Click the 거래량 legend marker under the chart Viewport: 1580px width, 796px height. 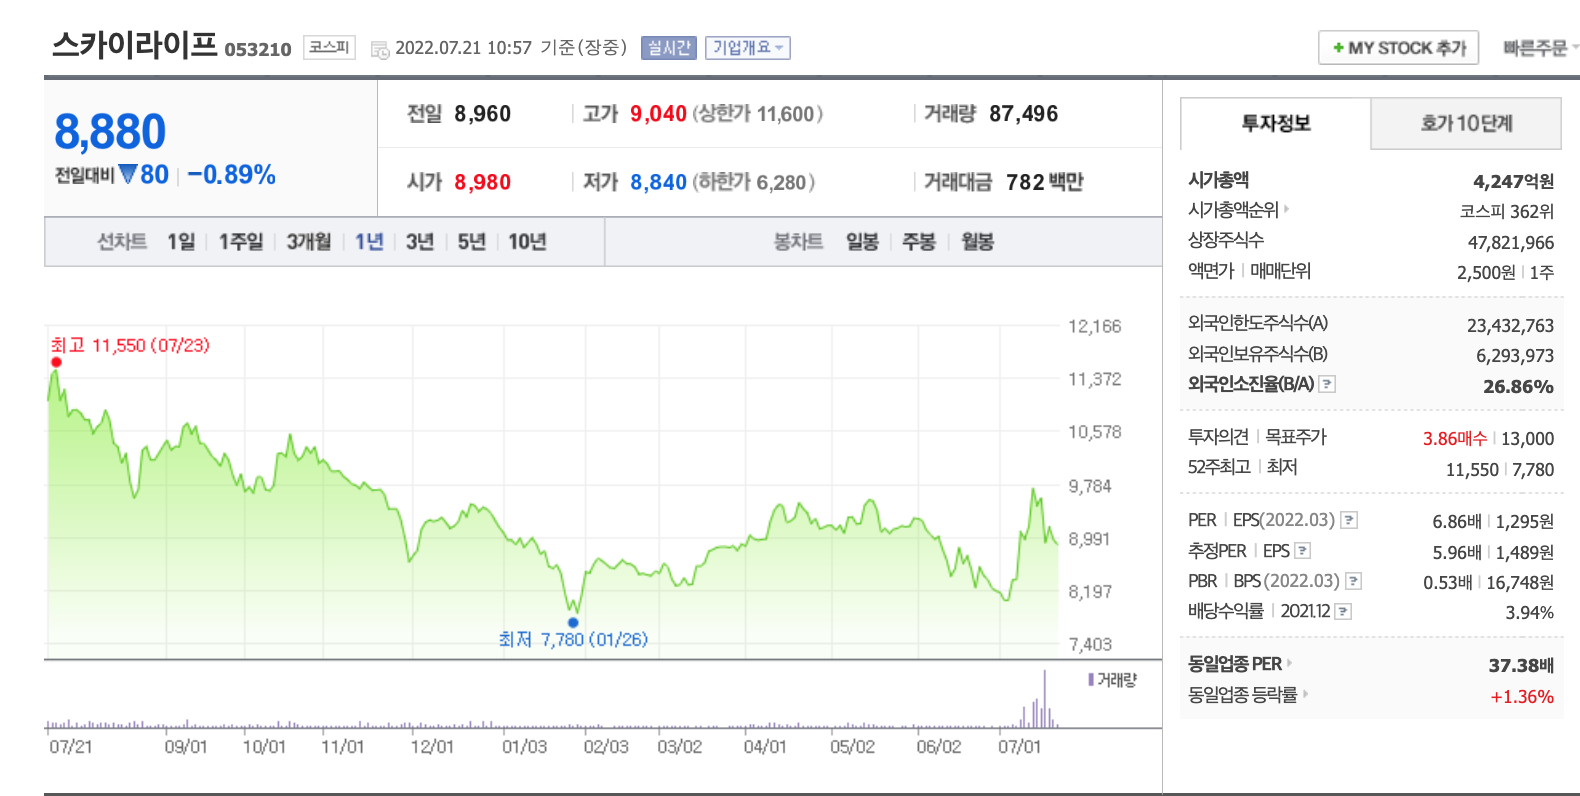(1091, 680)
